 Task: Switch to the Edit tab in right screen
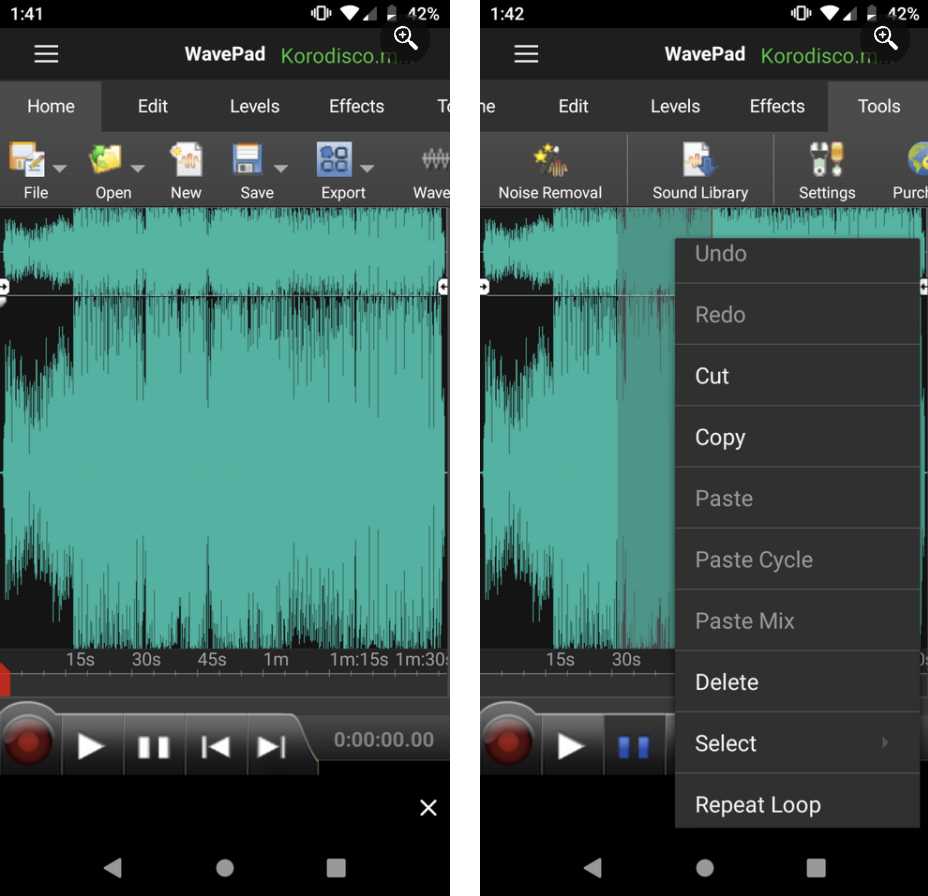[x=573, y=106]
